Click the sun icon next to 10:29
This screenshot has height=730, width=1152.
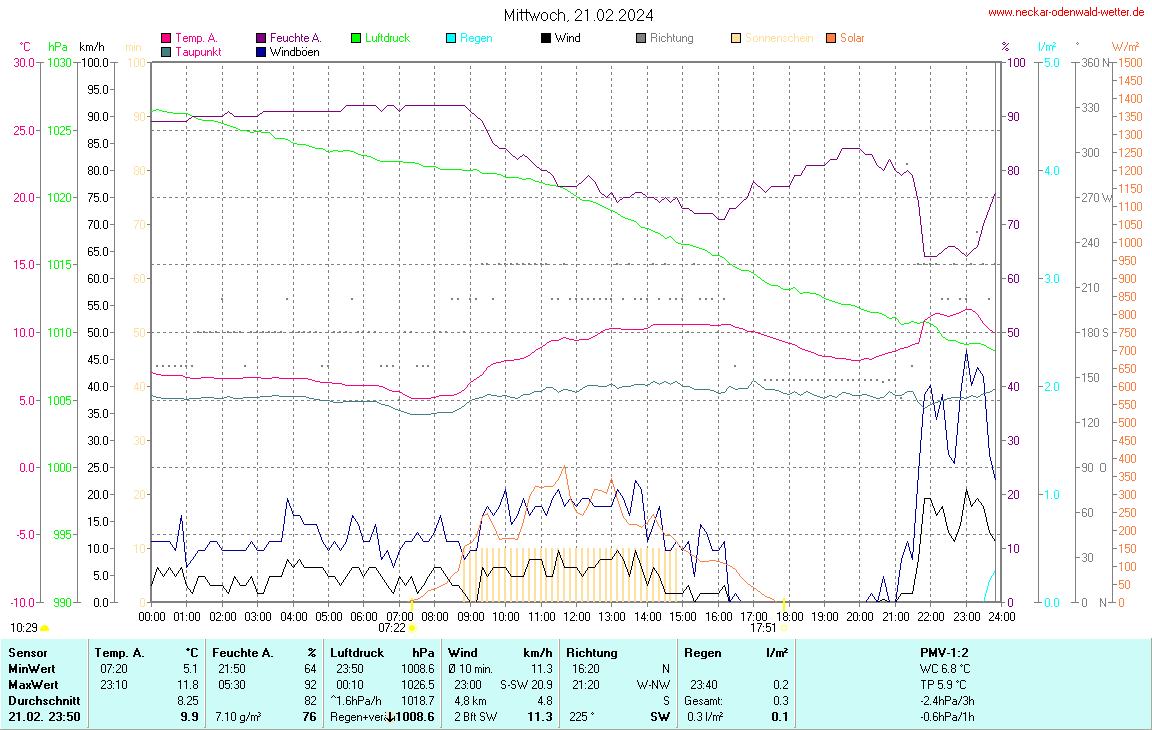45,628
